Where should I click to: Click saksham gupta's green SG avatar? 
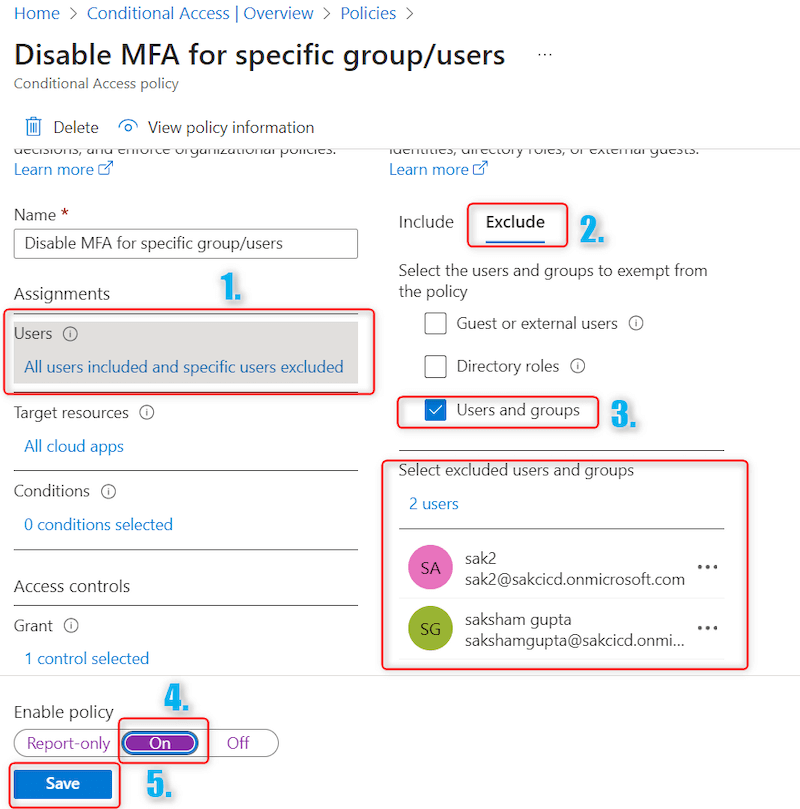(x=430, y=629)
